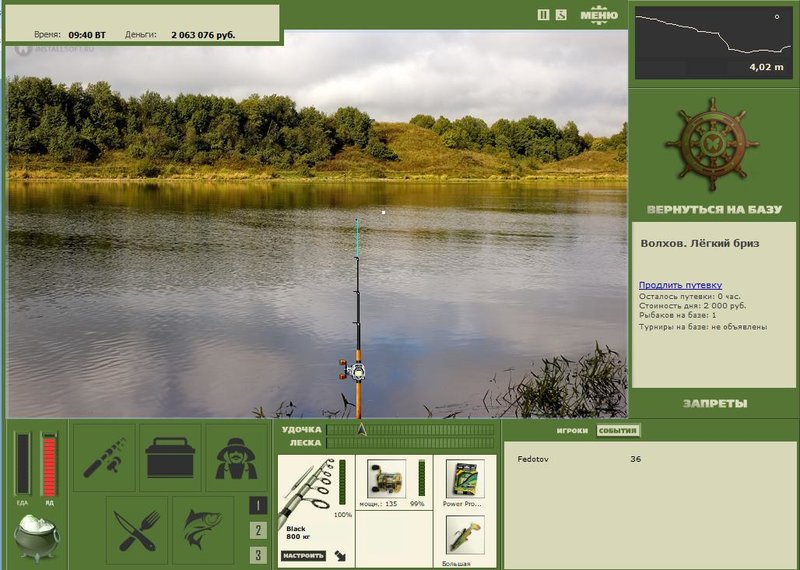
Task: Click the cooking pot with food icon
Action: pos(36,536)
